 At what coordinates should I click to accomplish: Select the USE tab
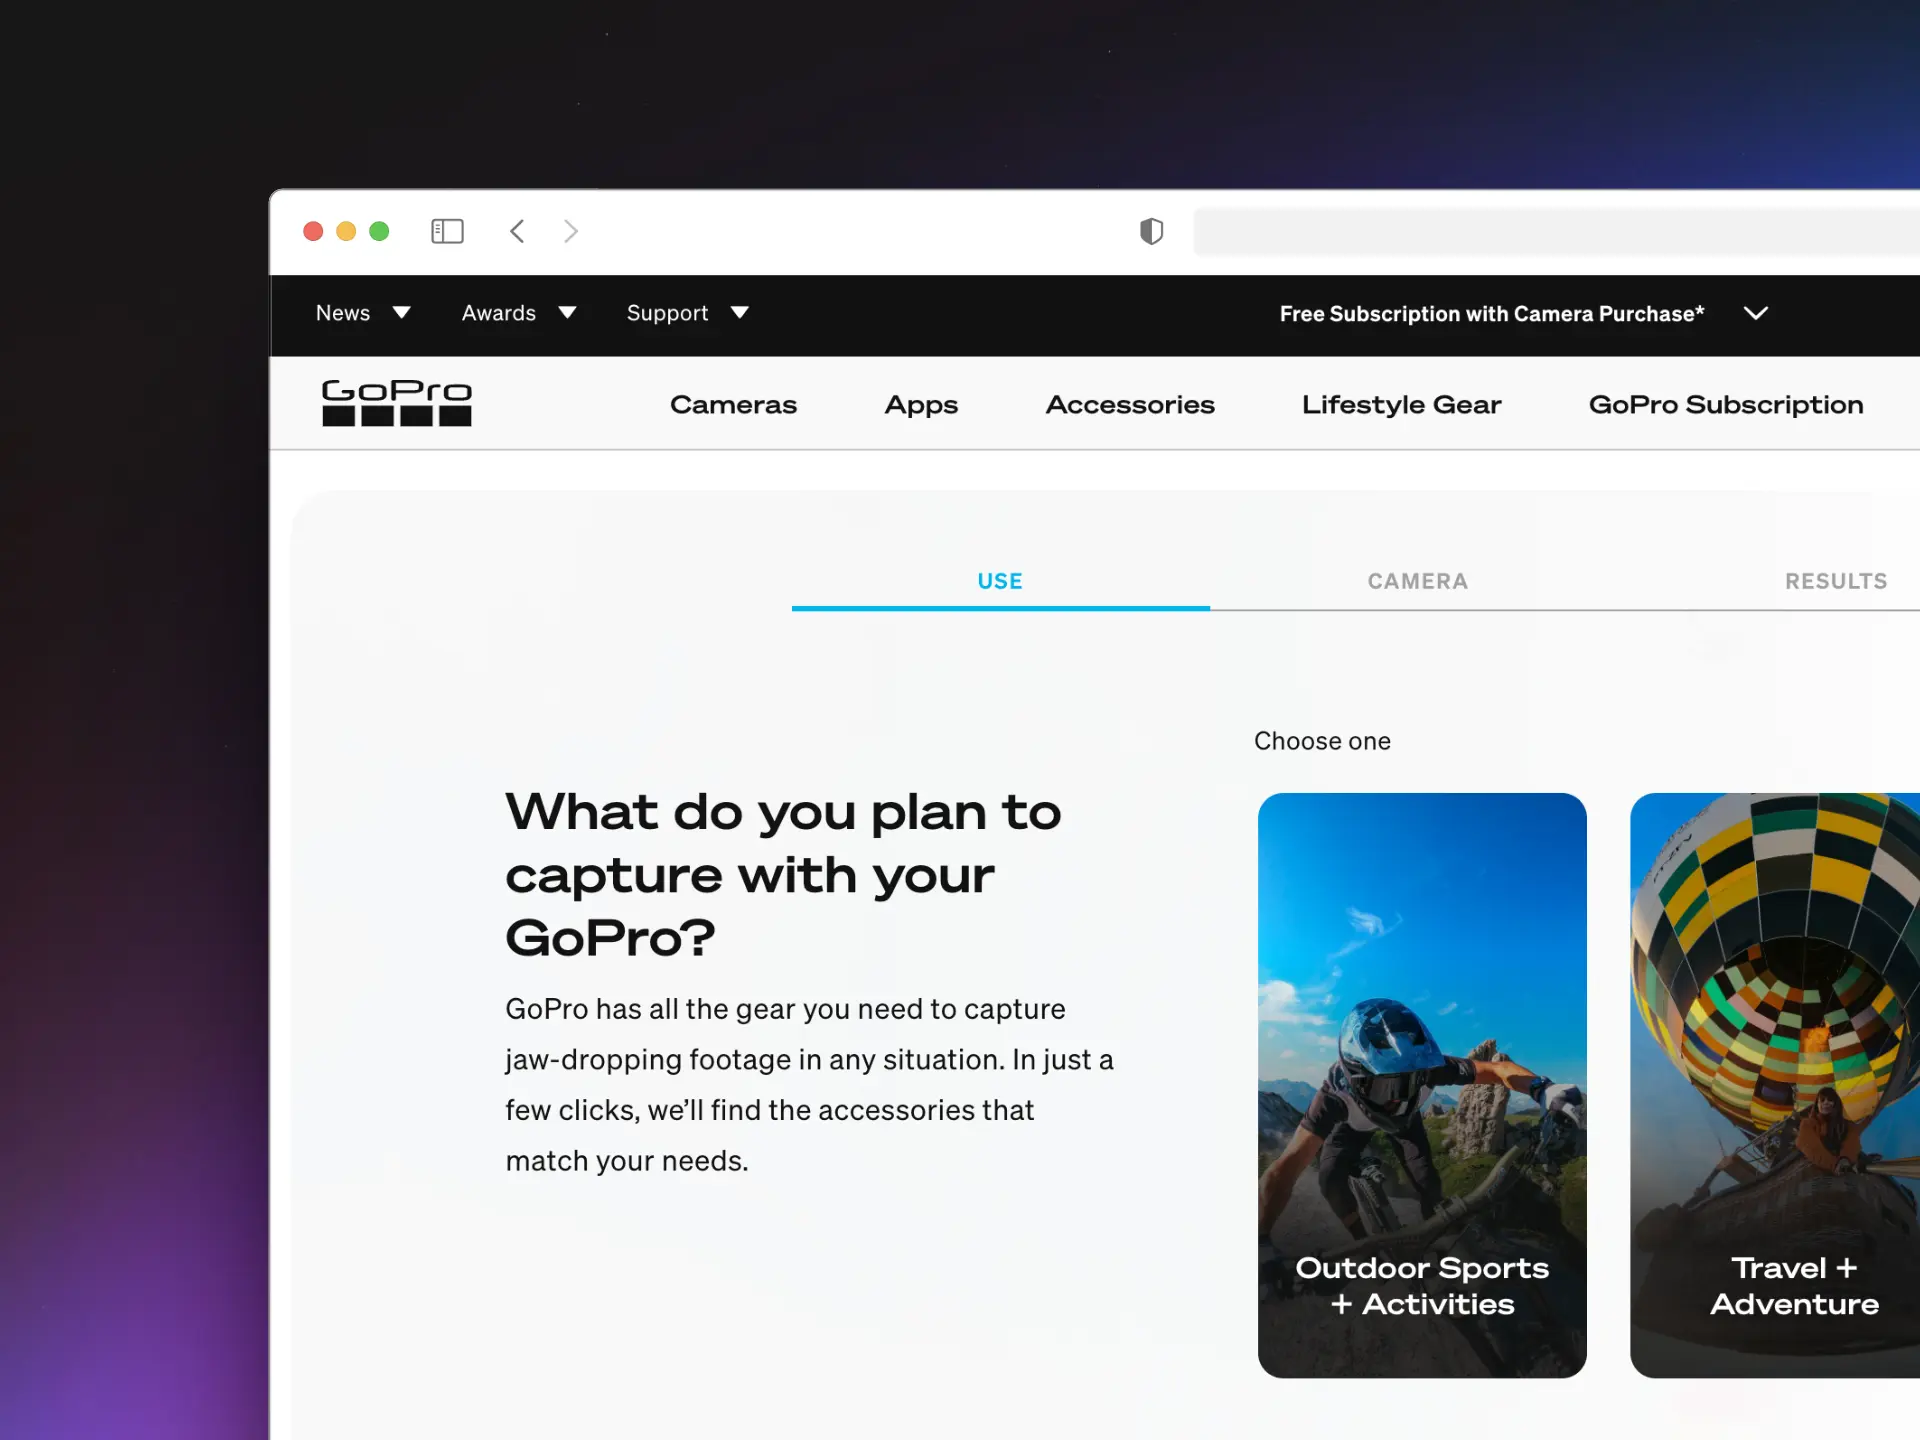tap(1000, 581)
